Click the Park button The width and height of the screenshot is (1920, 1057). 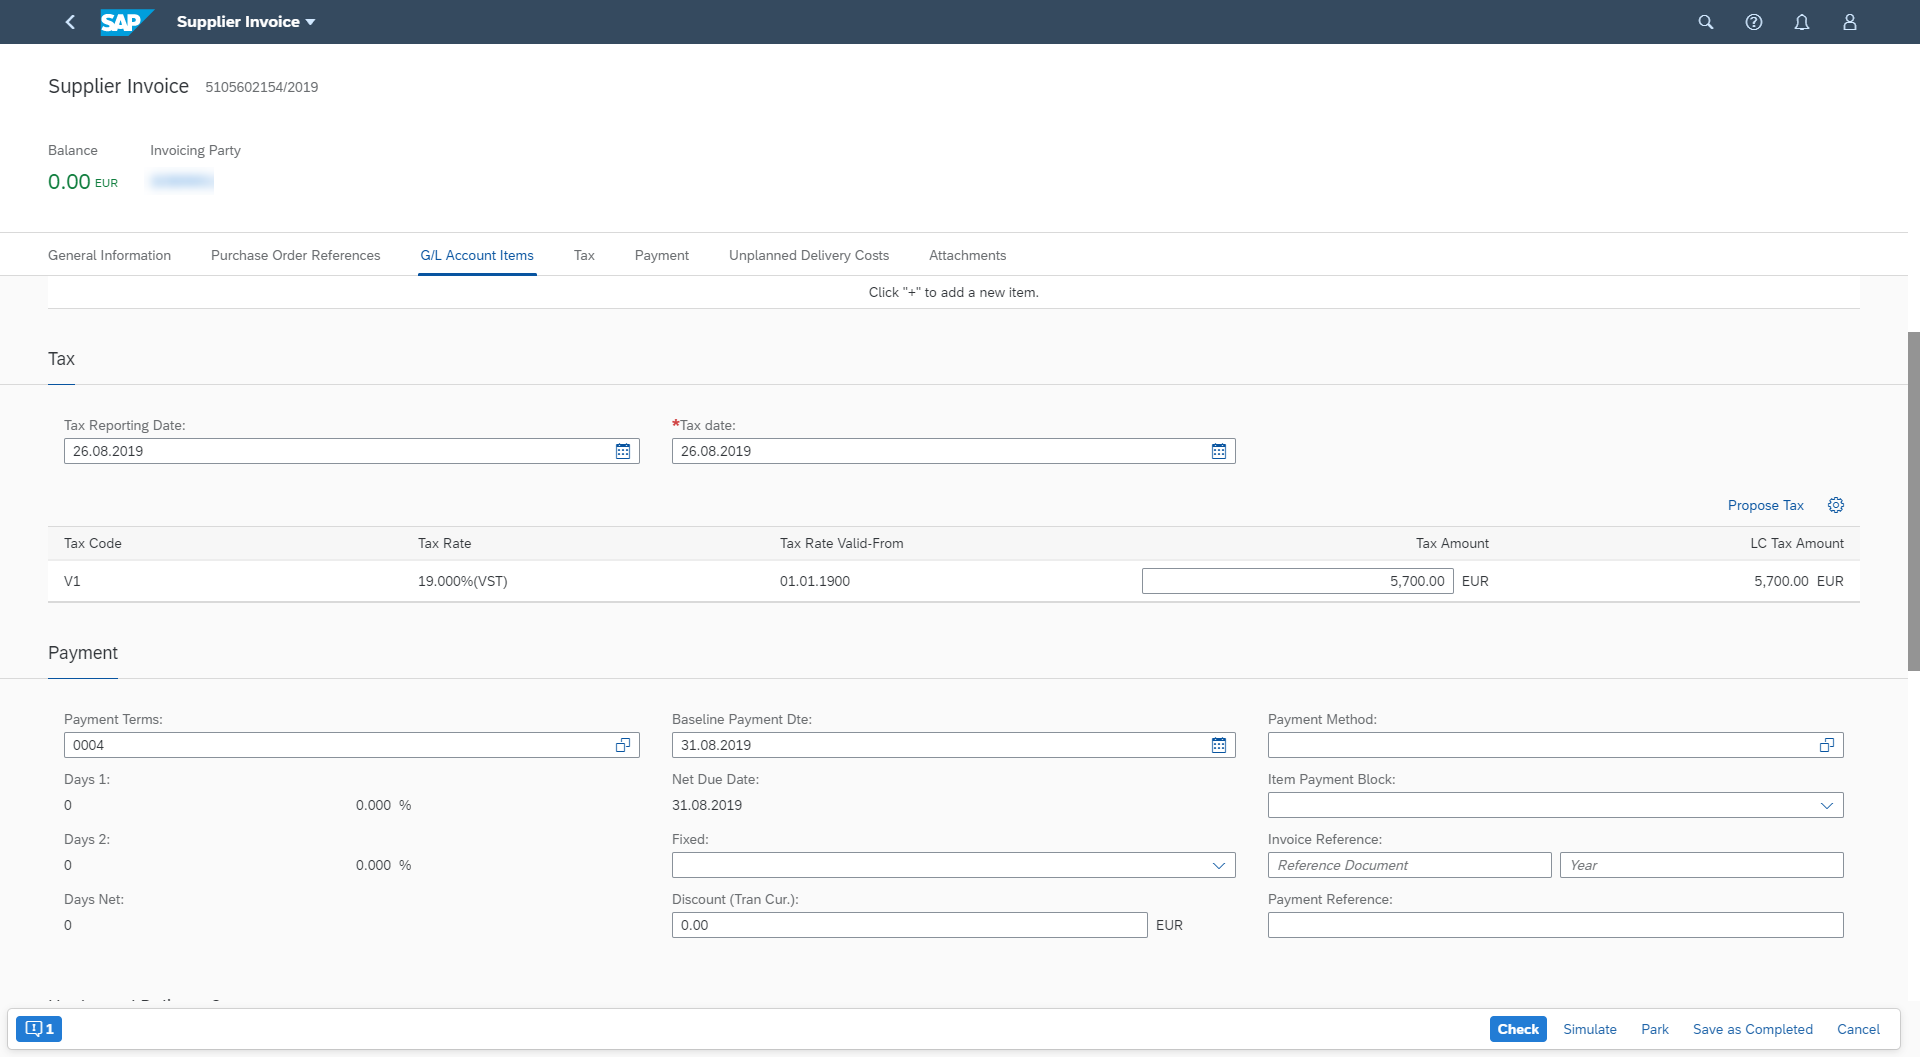pos(1655,1029)
